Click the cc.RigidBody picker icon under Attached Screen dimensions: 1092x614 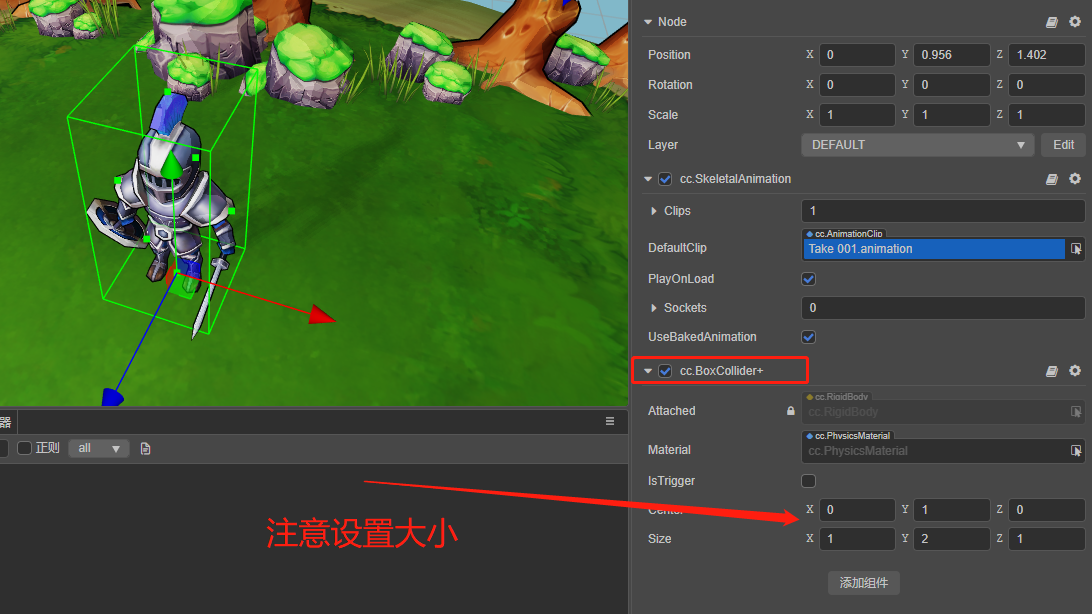1077,411
